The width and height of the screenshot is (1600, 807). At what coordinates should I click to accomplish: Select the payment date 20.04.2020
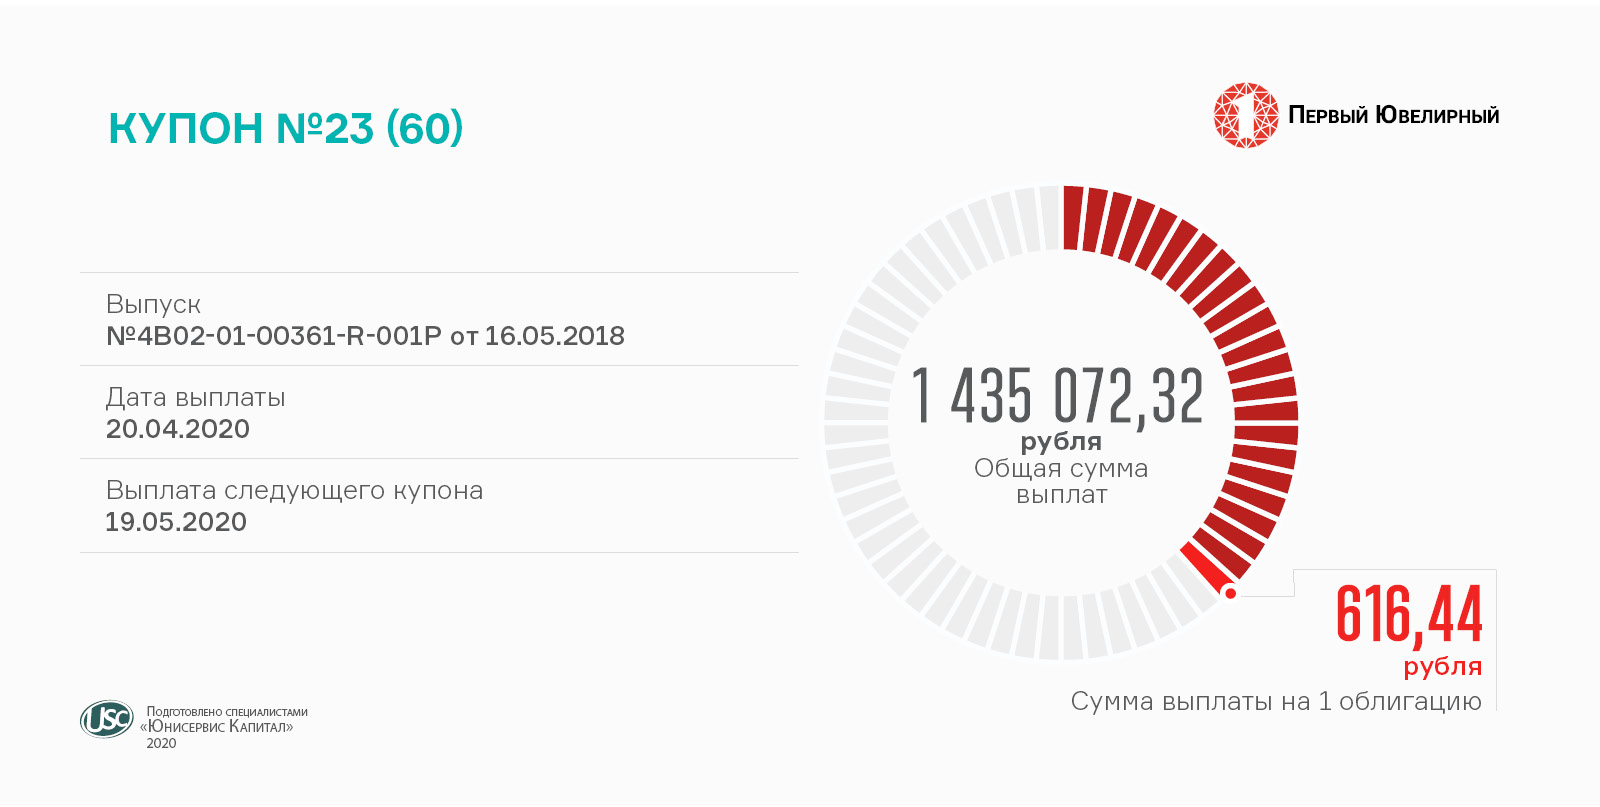(x=178, y=429)
